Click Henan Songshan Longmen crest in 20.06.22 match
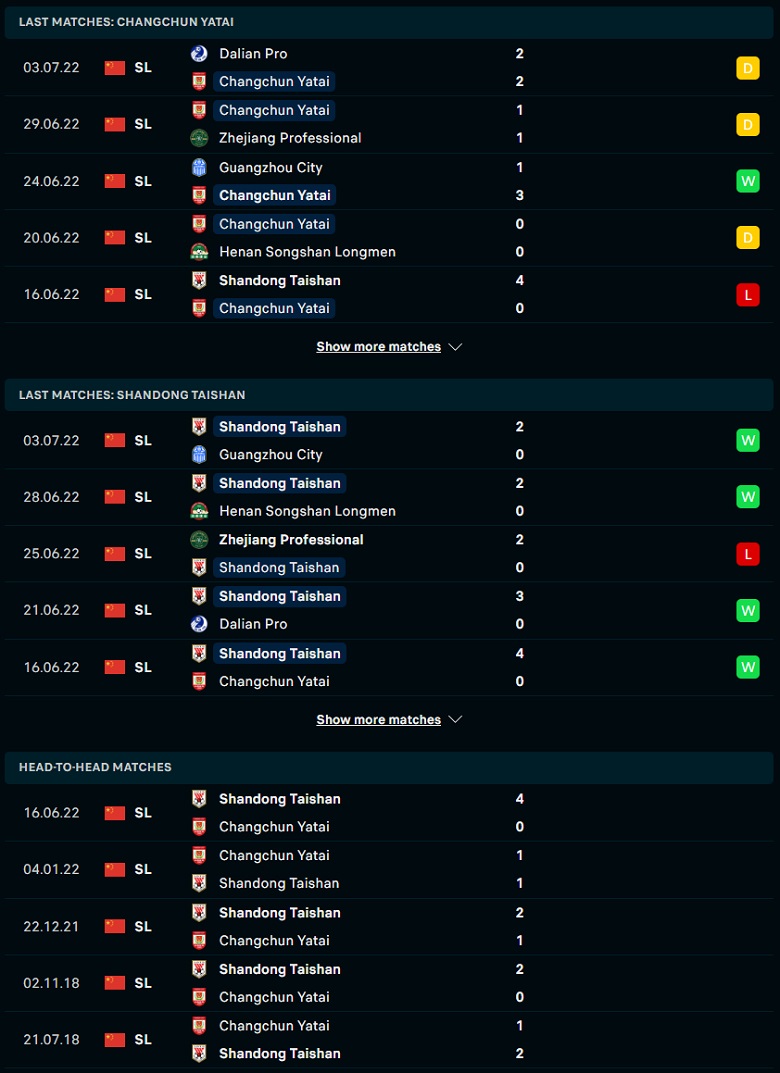The width and height of the screenshot is (780, 1073). pos(199,252)
